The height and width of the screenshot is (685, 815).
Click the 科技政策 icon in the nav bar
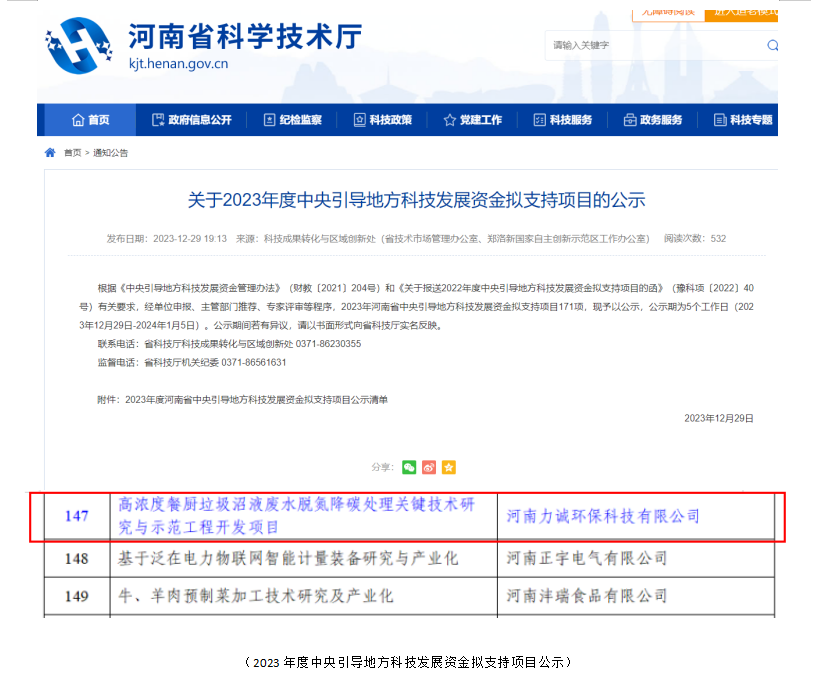360,120
